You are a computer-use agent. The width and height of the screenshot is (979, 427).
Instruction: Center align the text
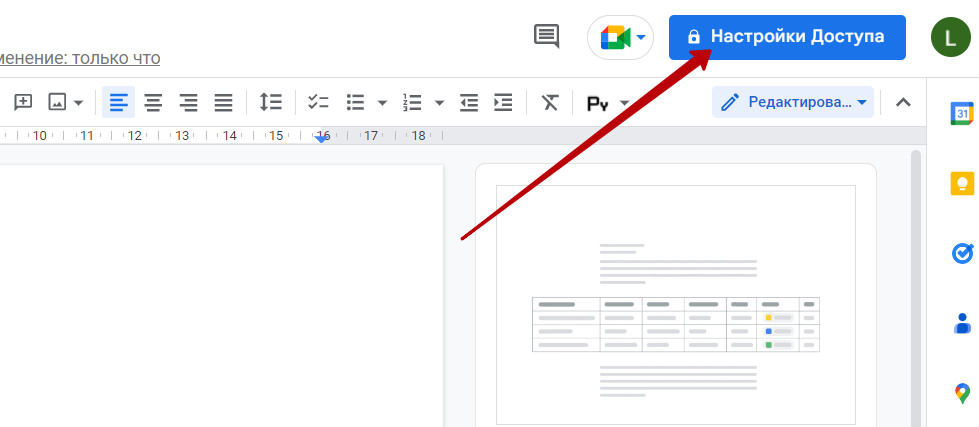[x=154, y=102]
